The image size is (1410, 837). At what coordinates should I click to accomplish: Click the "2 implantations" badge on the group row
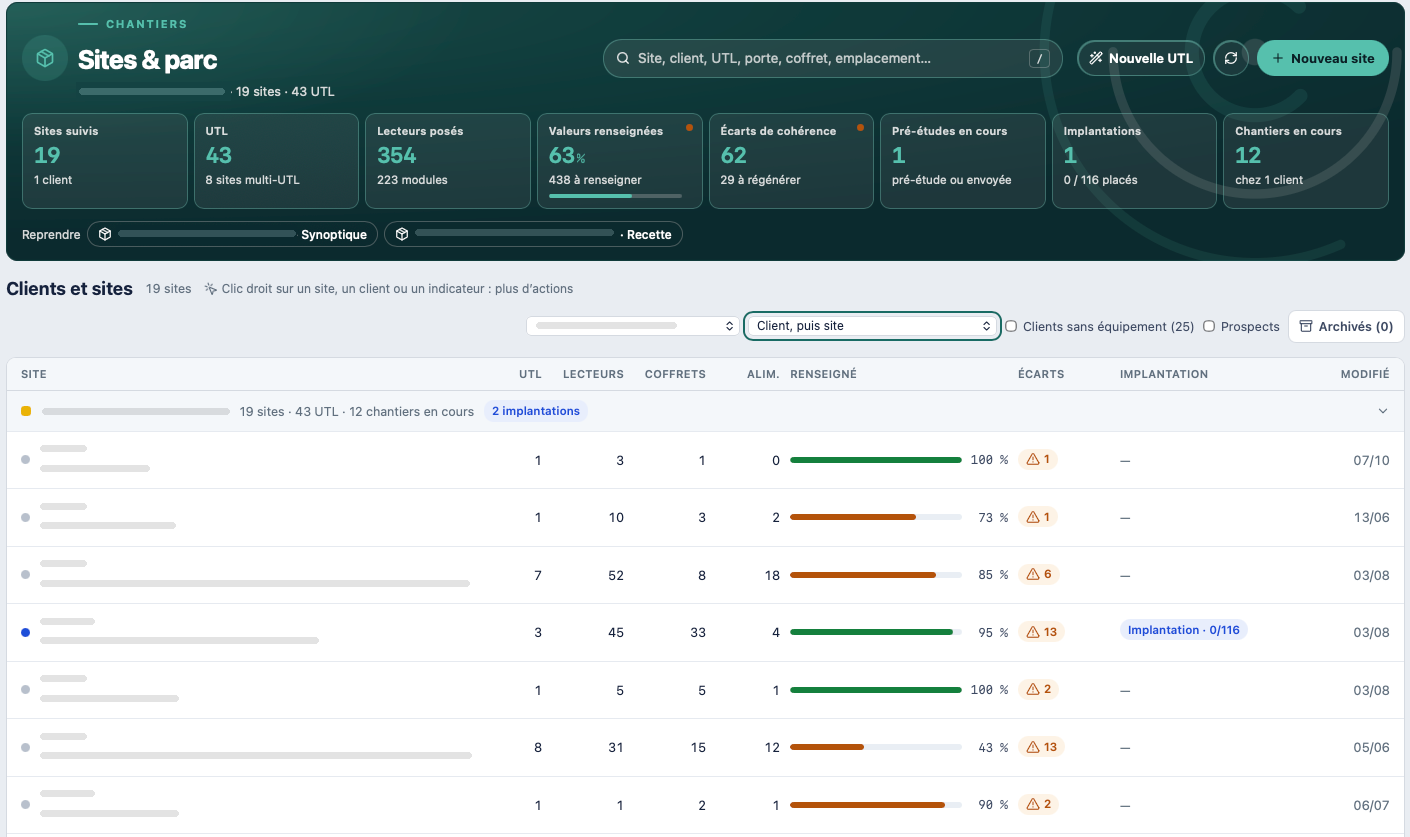coord(536,411)
